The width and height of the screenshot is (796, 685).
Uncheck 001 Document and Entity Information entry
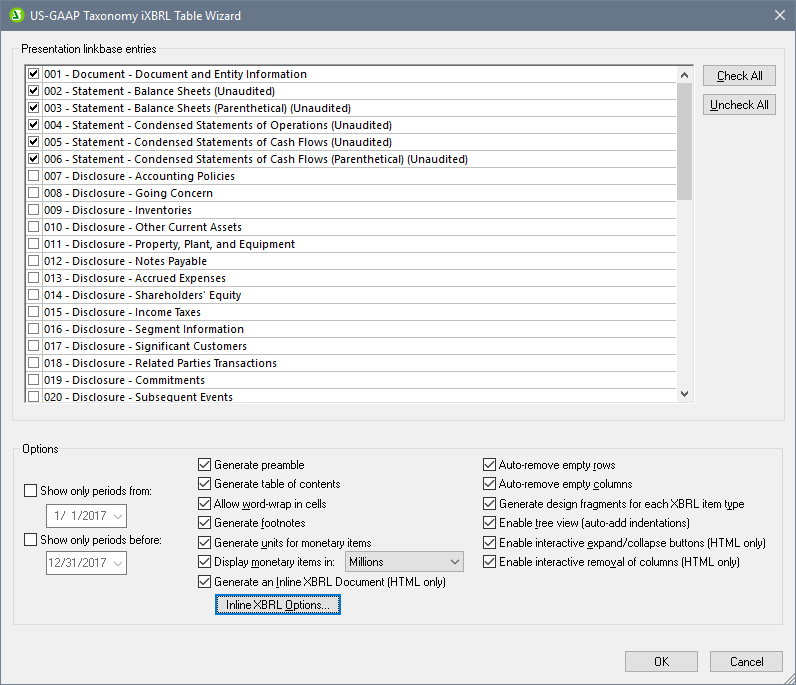[x=34, y=74]
